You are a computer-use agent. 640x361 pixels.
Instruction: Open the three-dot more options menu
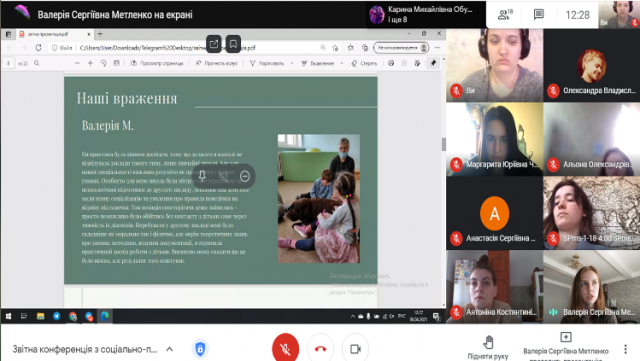coord(625,349)
